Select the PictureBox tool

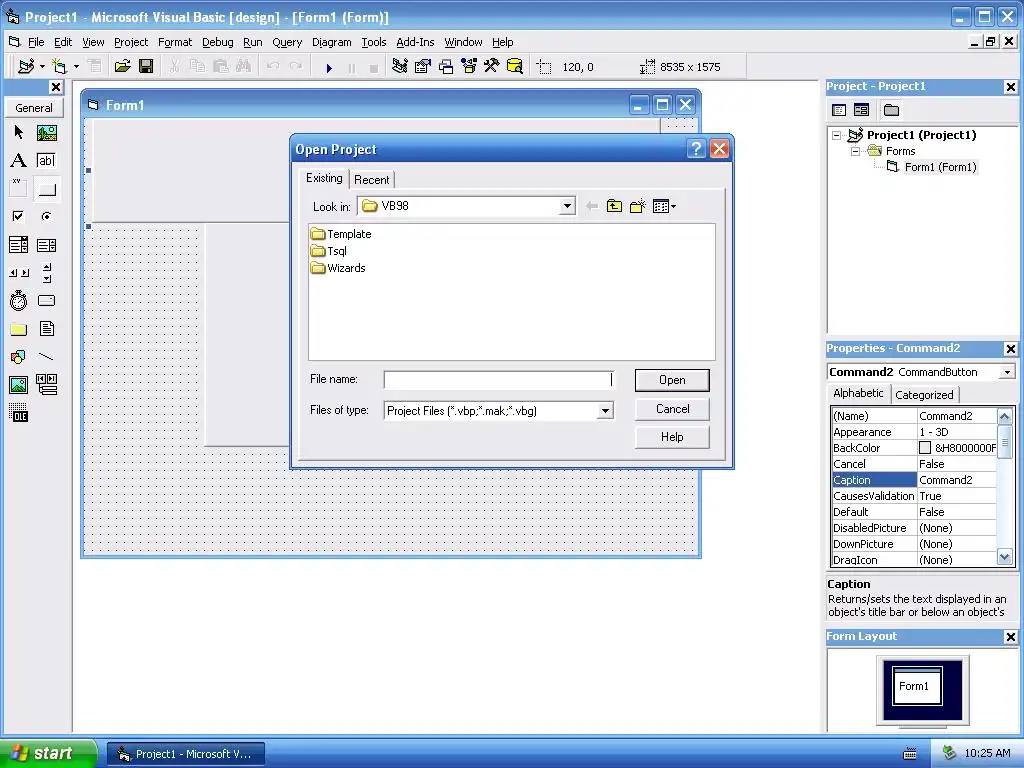tap(46, 133)
